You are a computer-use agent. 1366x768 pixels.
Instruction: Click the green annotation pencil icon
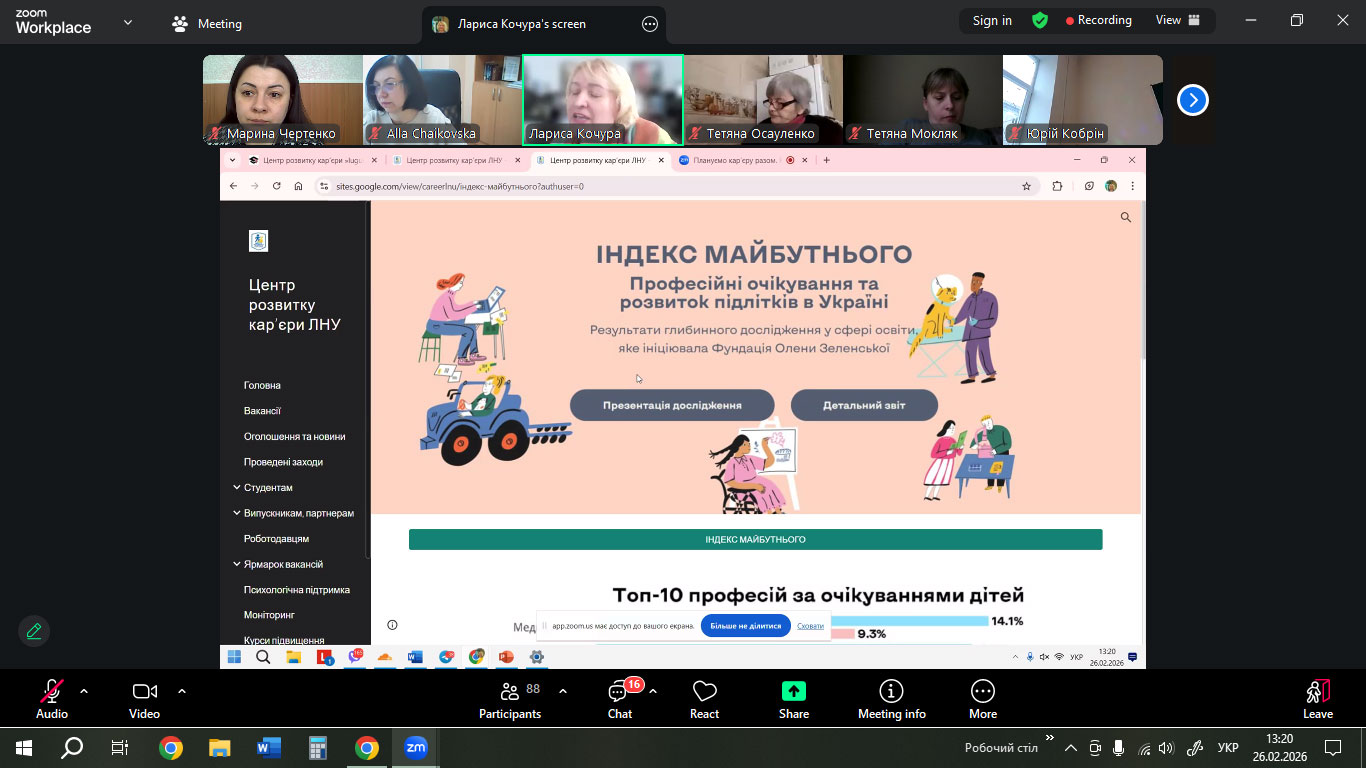(34, 631)
